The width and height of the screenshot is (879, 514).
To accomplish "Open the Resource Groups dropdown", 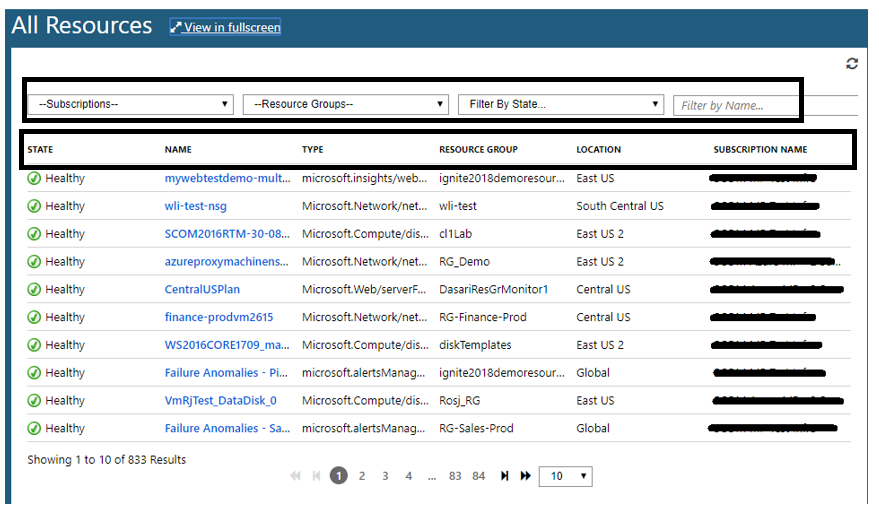I will tap(346, 104).
